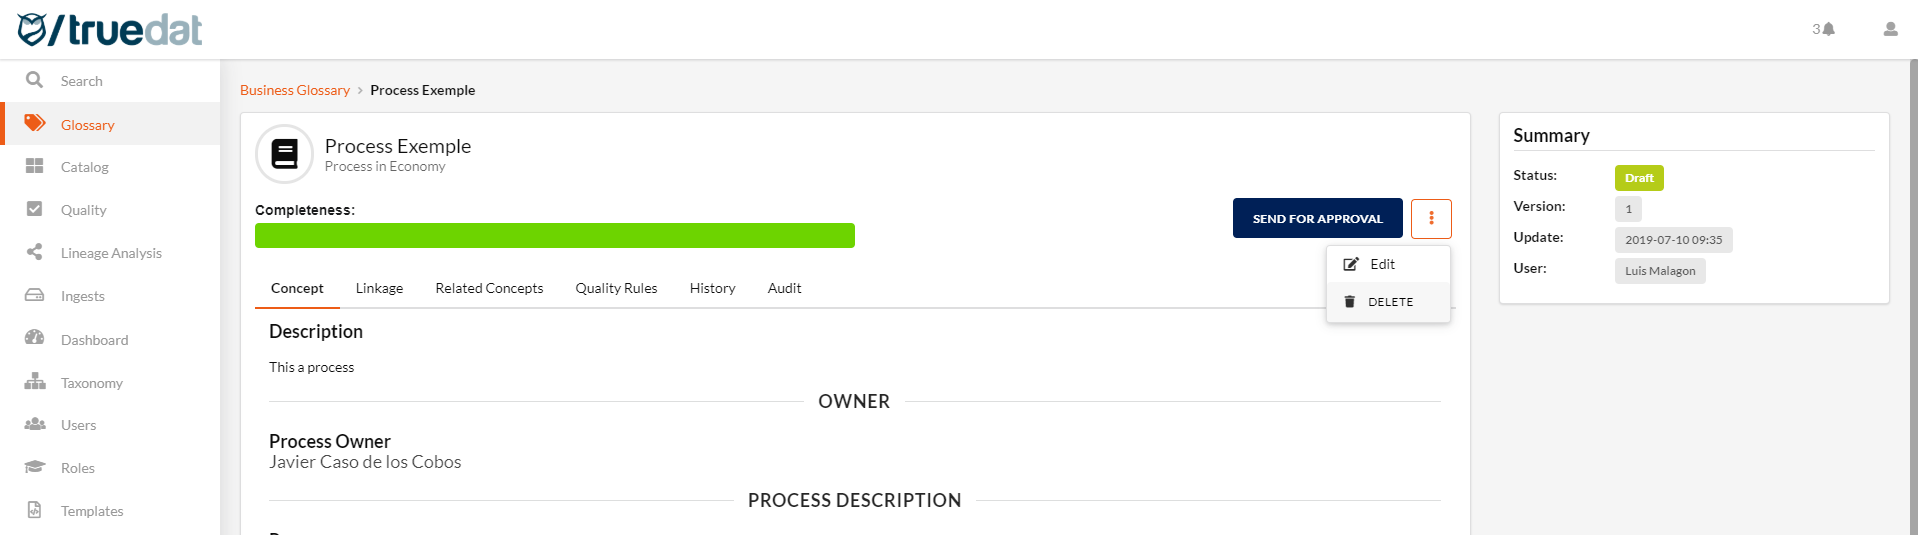Follow the Business Glossary breadcrumb link
1918x535 pixels.
pos(295,90)
